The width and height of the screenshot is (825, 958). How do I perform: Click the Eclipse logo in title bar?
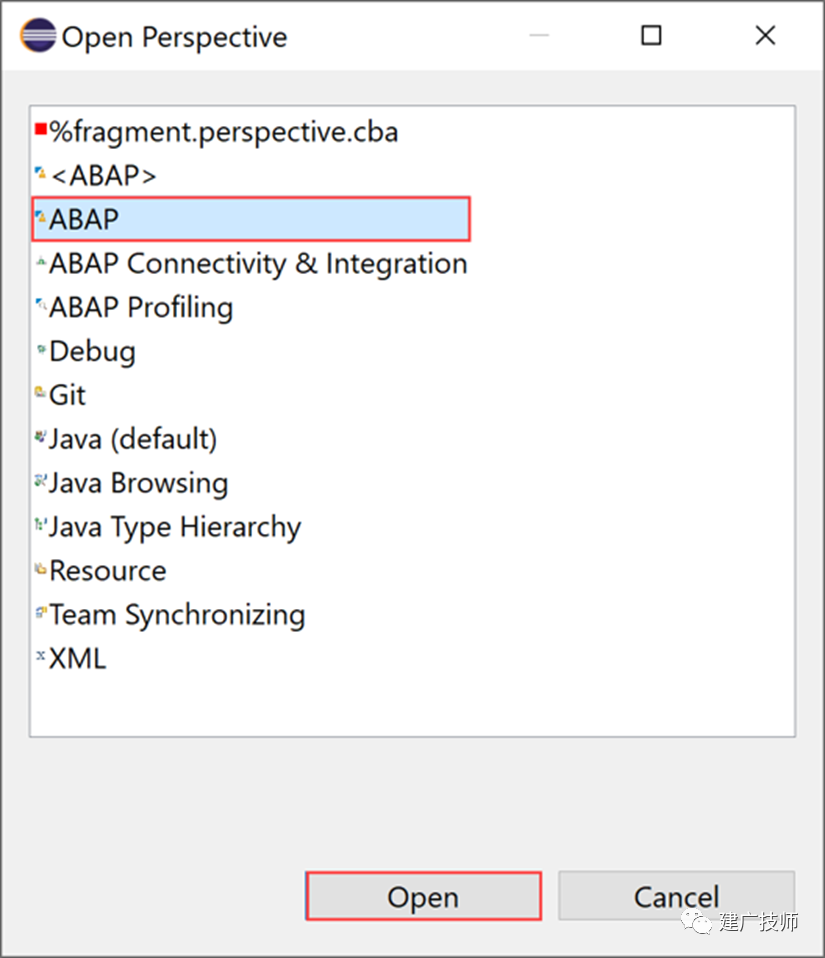pyautogui.click(x=38, y=35)
